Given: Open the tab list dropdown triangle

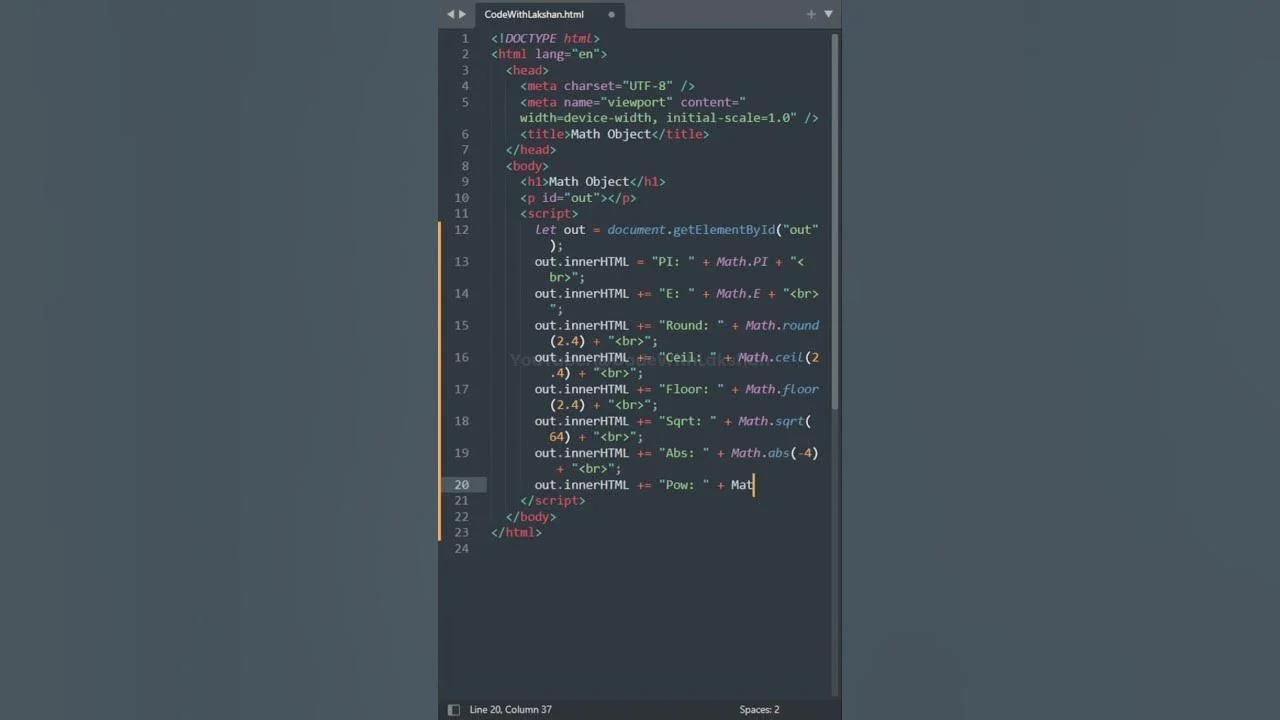Looking at the screenshot, I should [x=828, y=14].
